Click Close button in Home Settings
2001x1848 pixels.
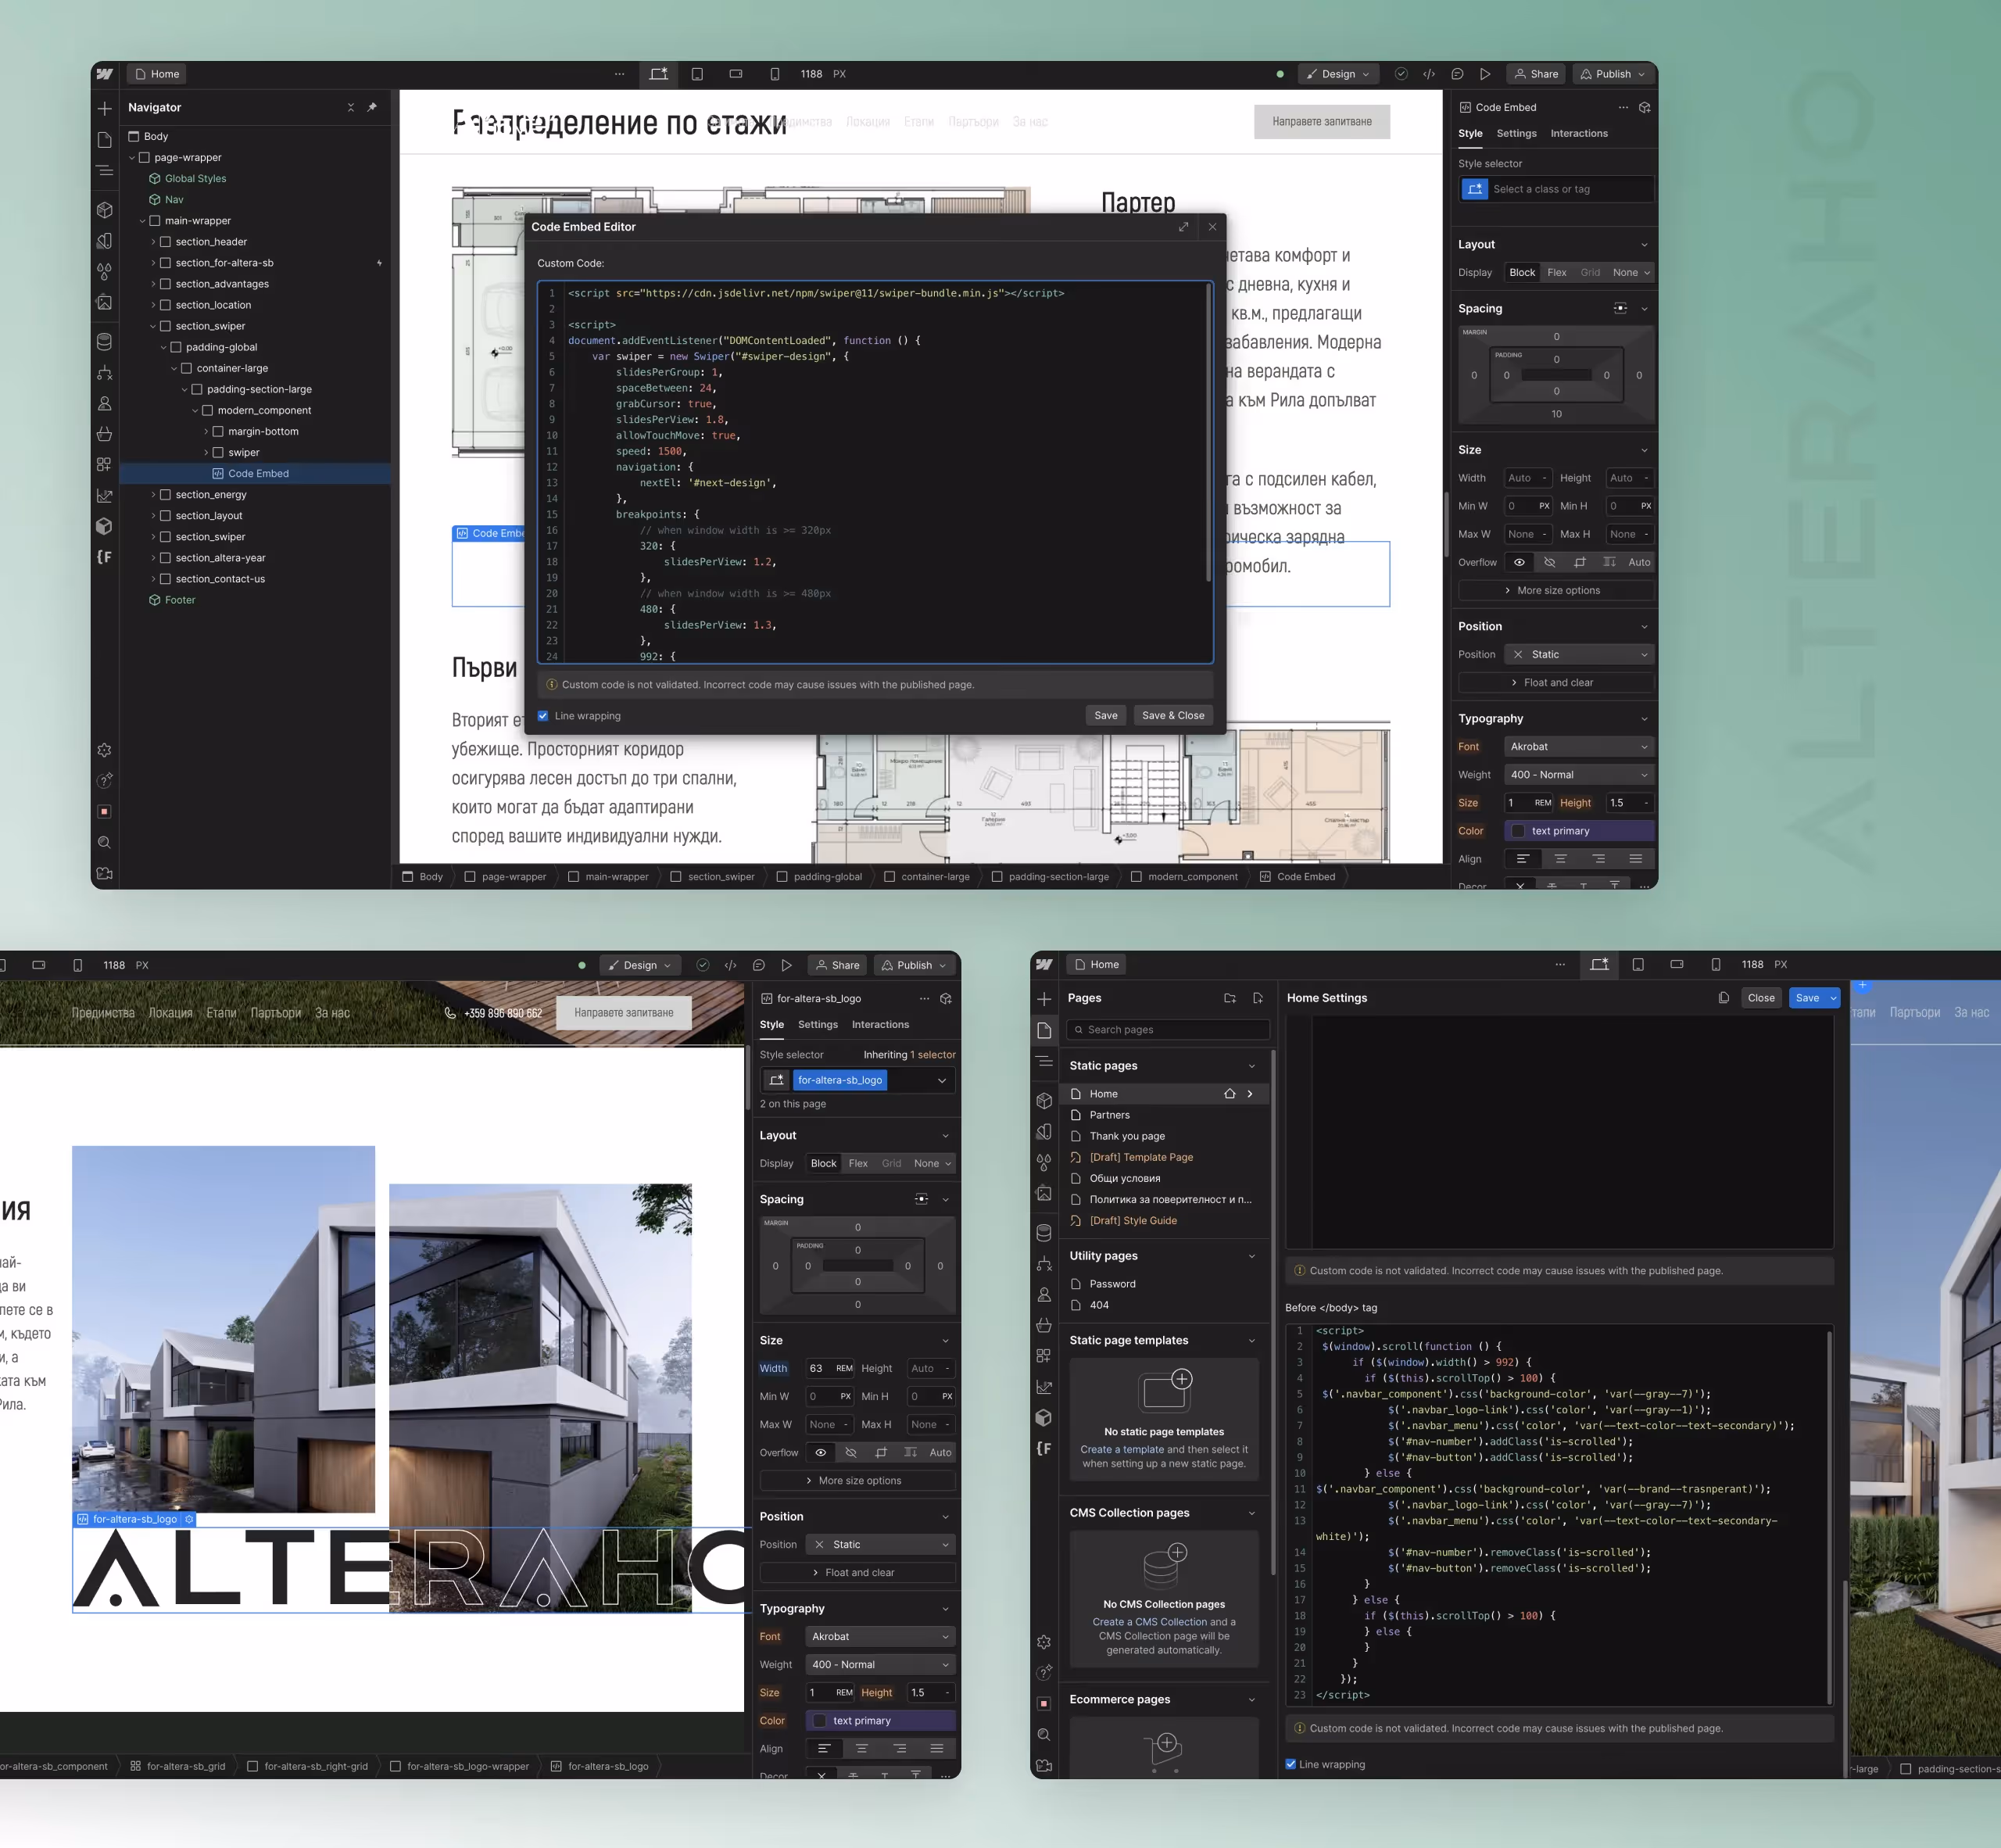1761,998
